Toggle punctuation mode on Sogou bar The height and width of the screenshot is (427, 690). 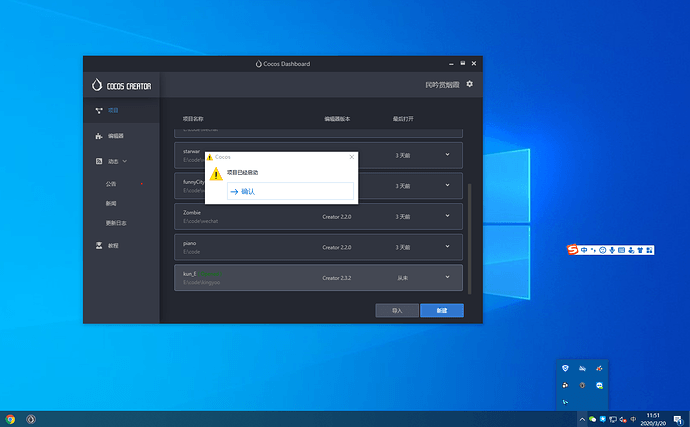(594, 250)
